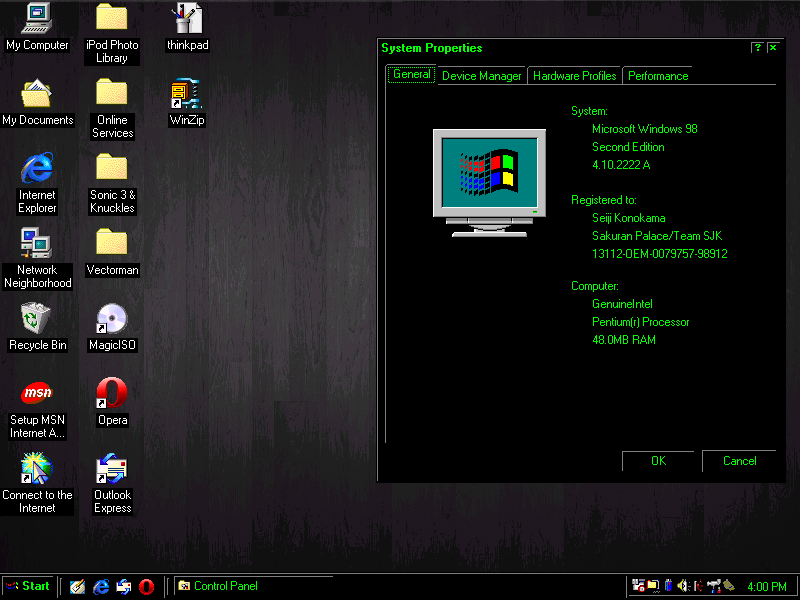Launch the Opera desktop shortcut
Image resolution: width=800 pixels, height=600 pixels.
point(112,394)
